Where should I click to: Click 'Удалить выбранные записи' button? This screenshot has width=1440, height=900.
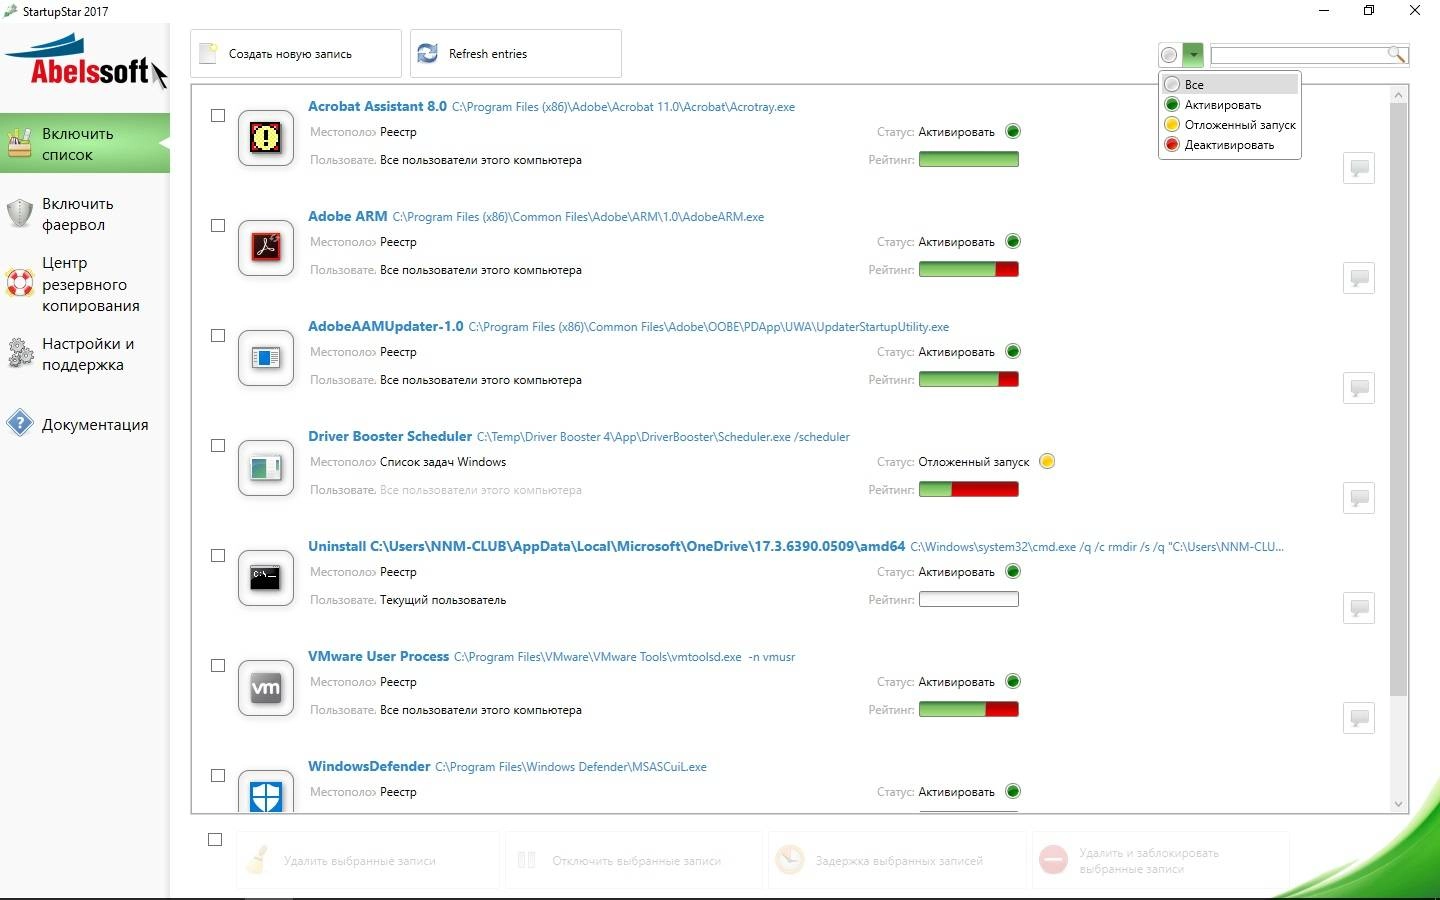(368, 860)
